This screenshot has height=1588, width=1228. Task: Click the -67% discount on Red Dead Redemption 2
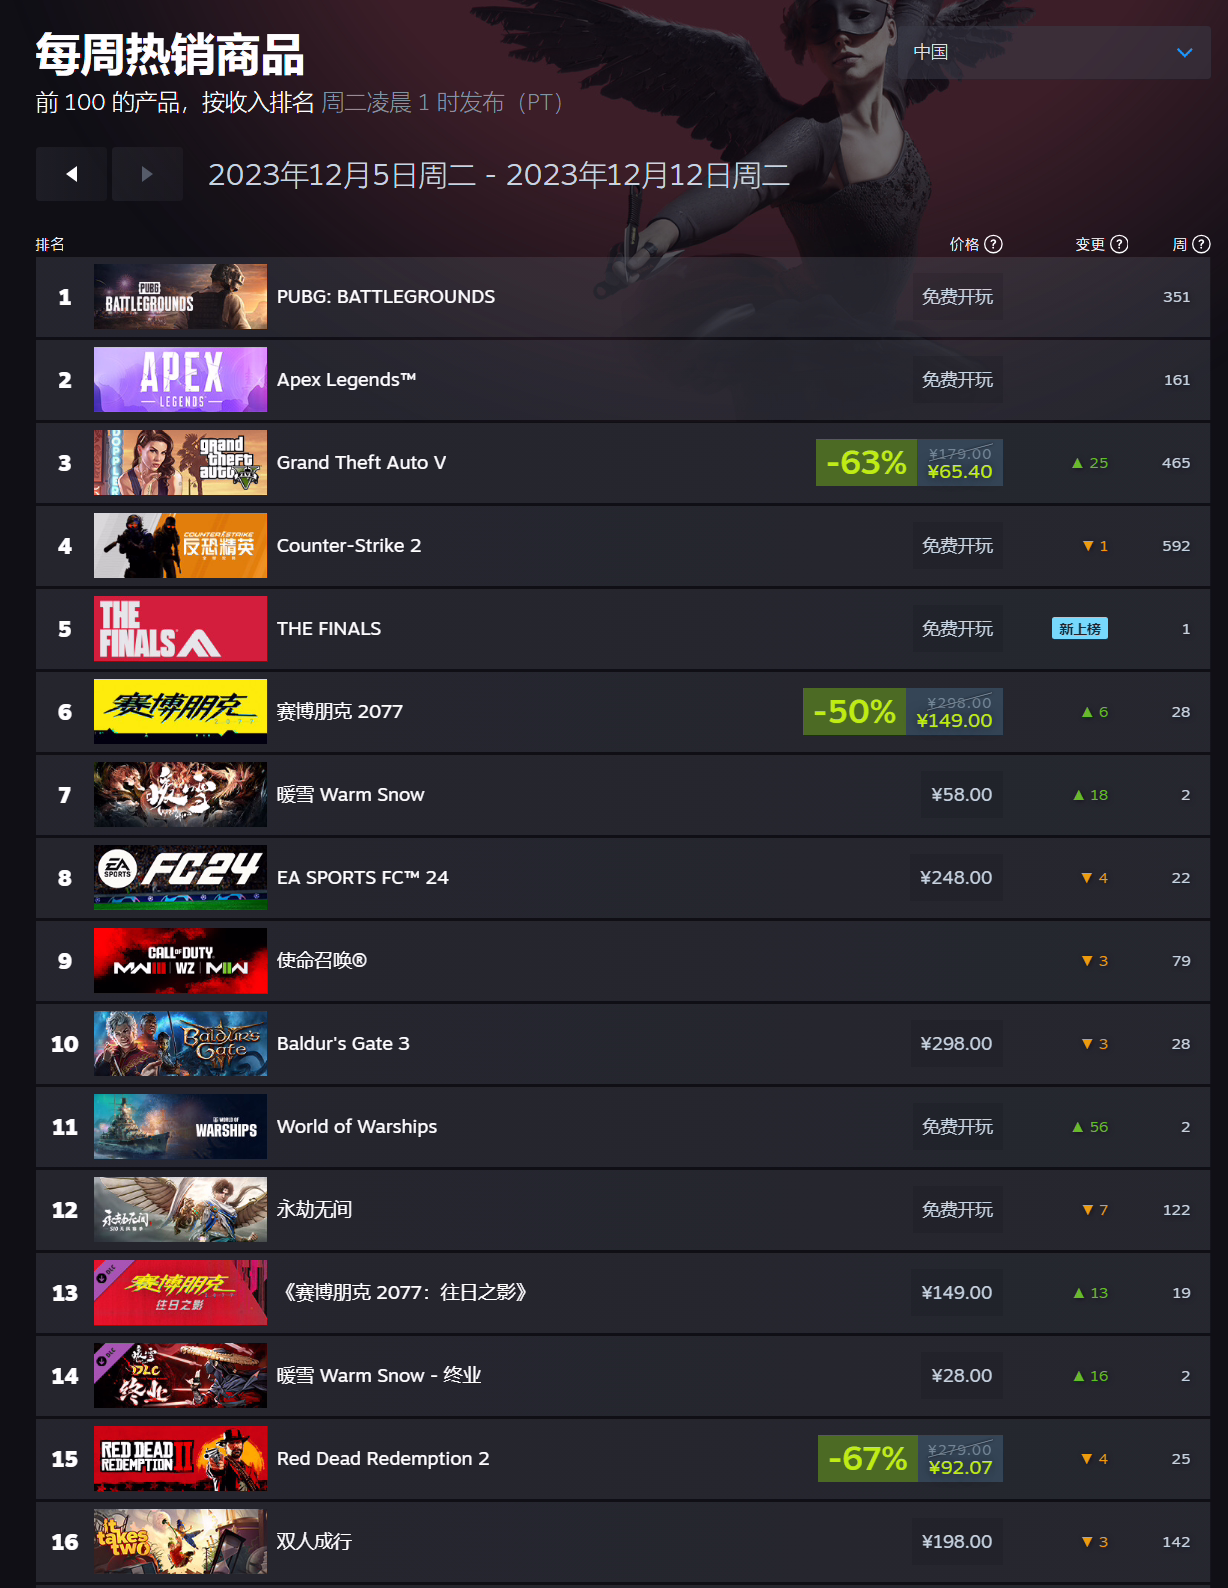click(867, 1458)
